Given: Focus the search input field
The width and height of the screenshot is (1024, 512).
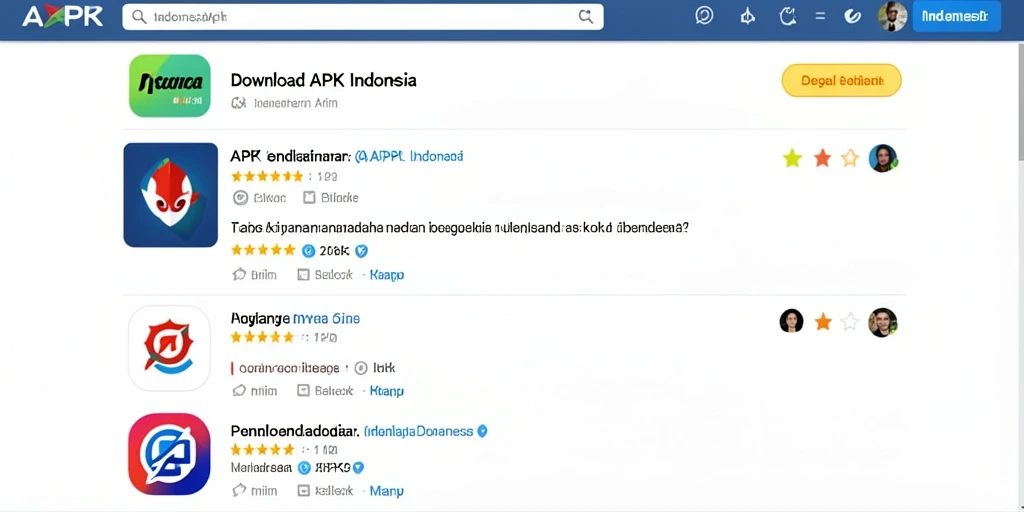Looking at the screenshot, I should pyautogui.click(x=362, y=17).
